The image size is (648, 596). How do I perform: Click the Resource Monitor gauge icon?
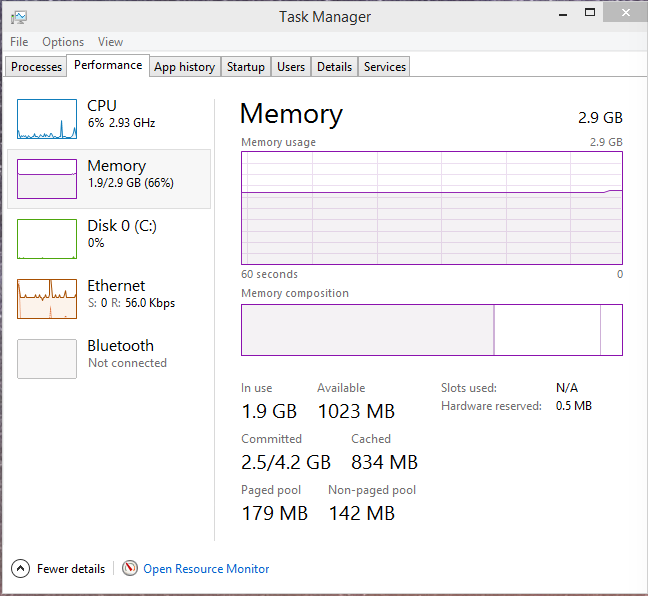pos(130,568)
